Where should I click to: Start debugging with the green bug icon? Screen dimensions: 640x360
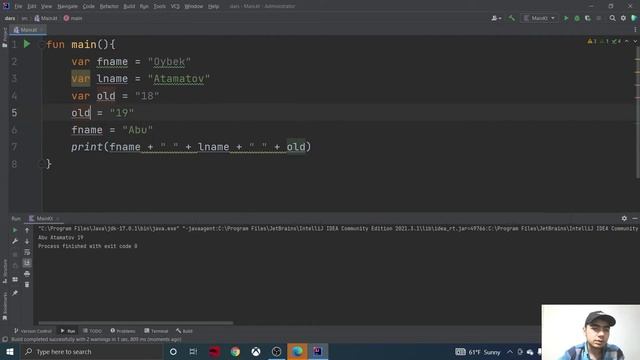[577, 18]
